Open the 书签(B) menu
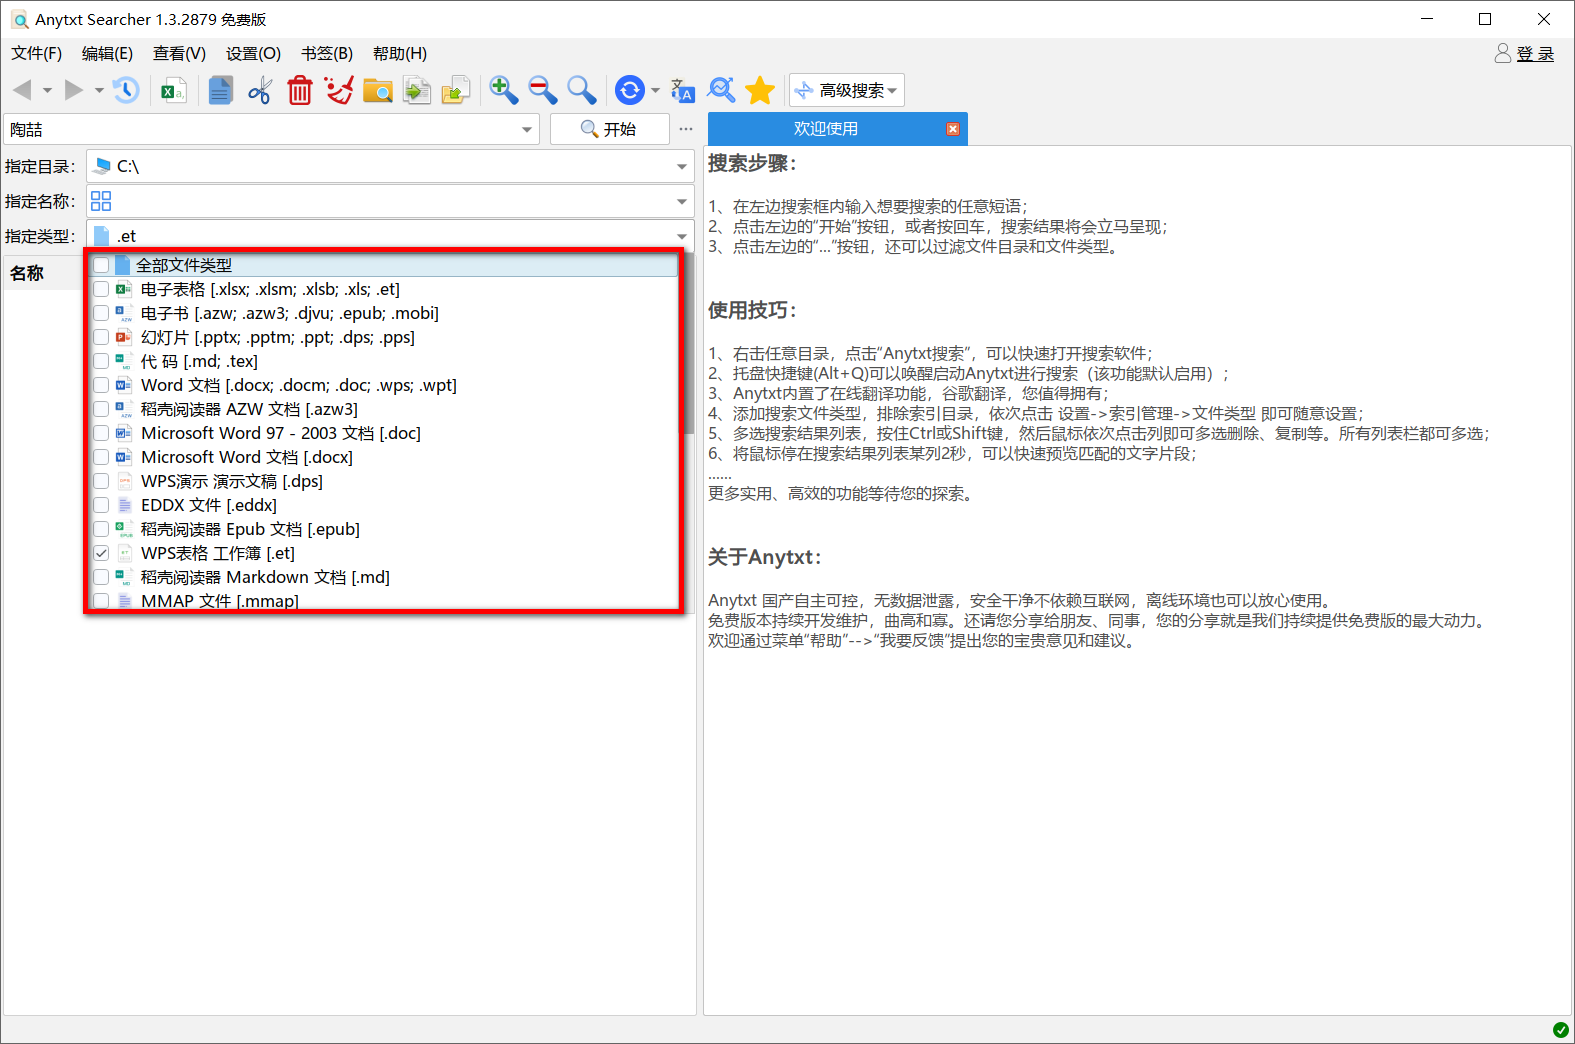Screen dimensions: 1575x1044 tap(327, 53)
